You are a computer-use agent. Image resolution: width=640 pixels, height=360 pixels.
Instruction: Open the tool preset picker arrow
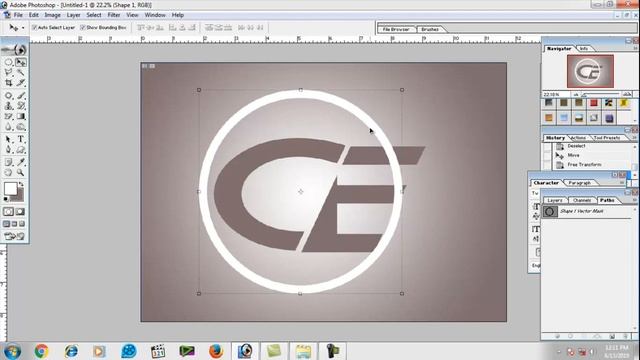[x=23, y=28]
